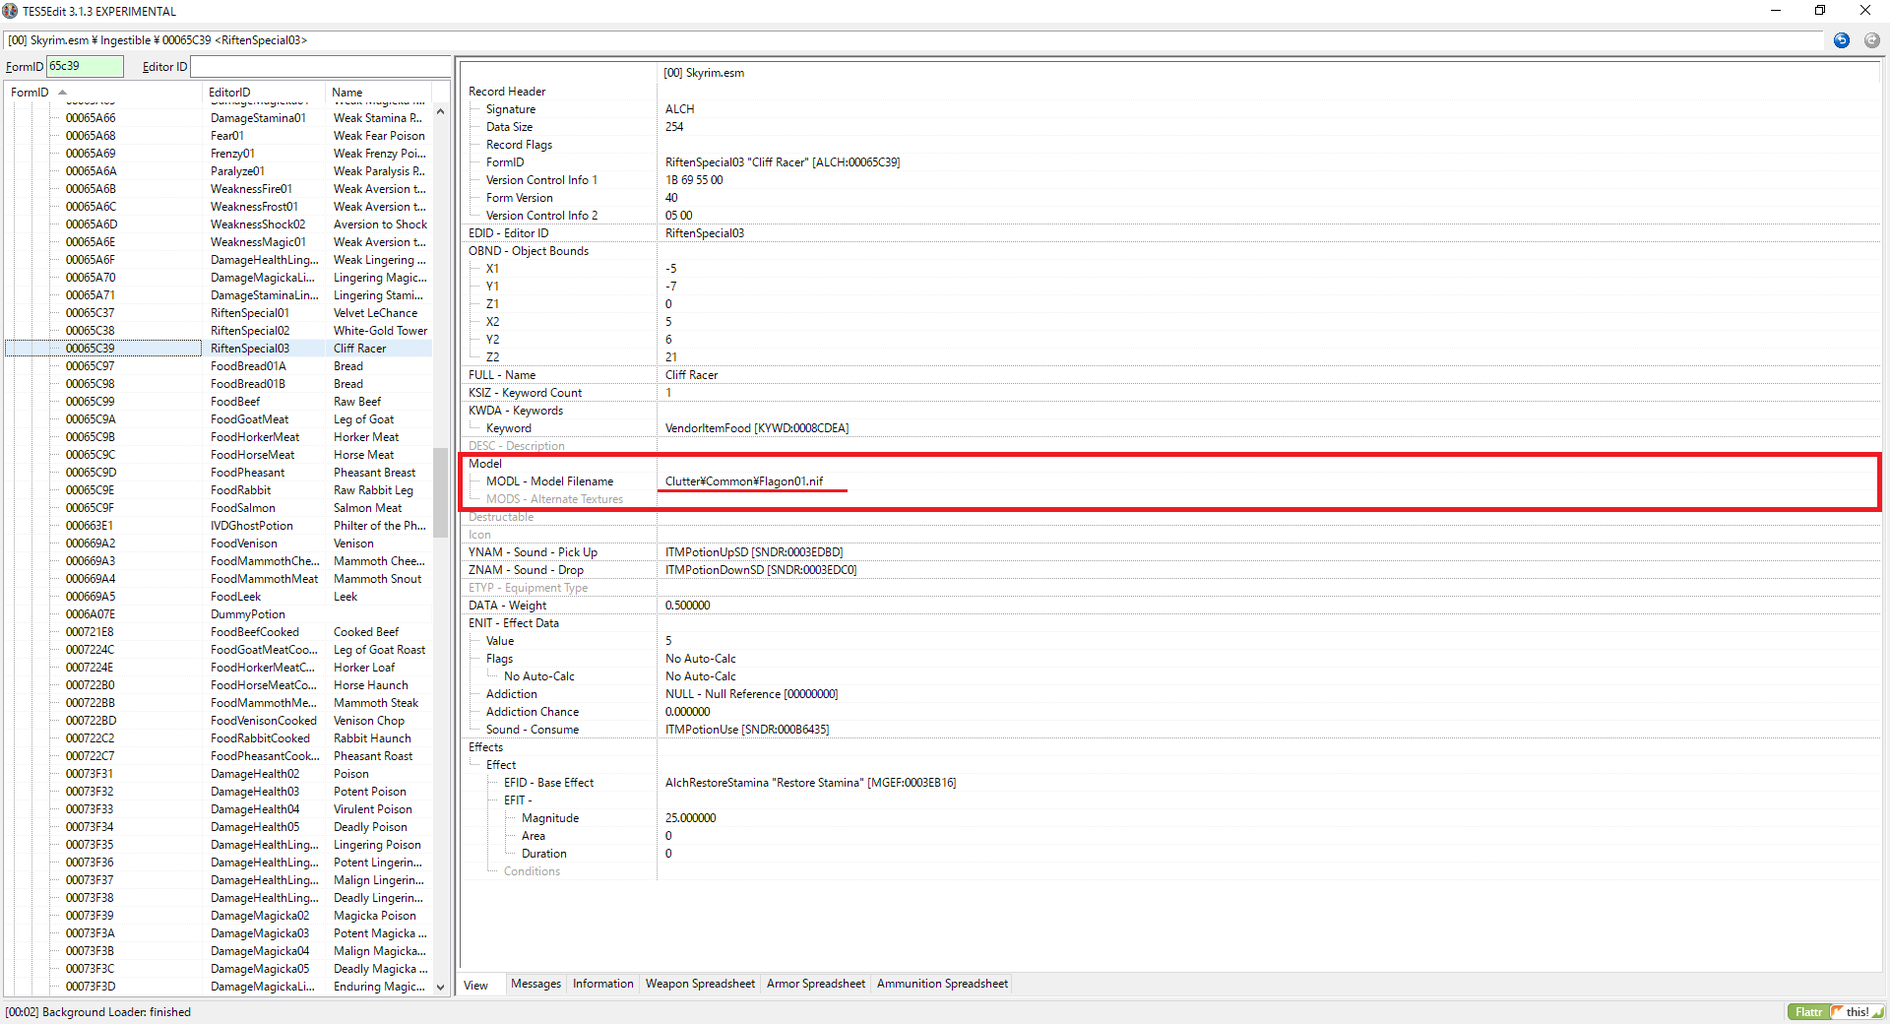Click the OBND - Object Bounds node
1890x1024 pixels.
[528, 251]
